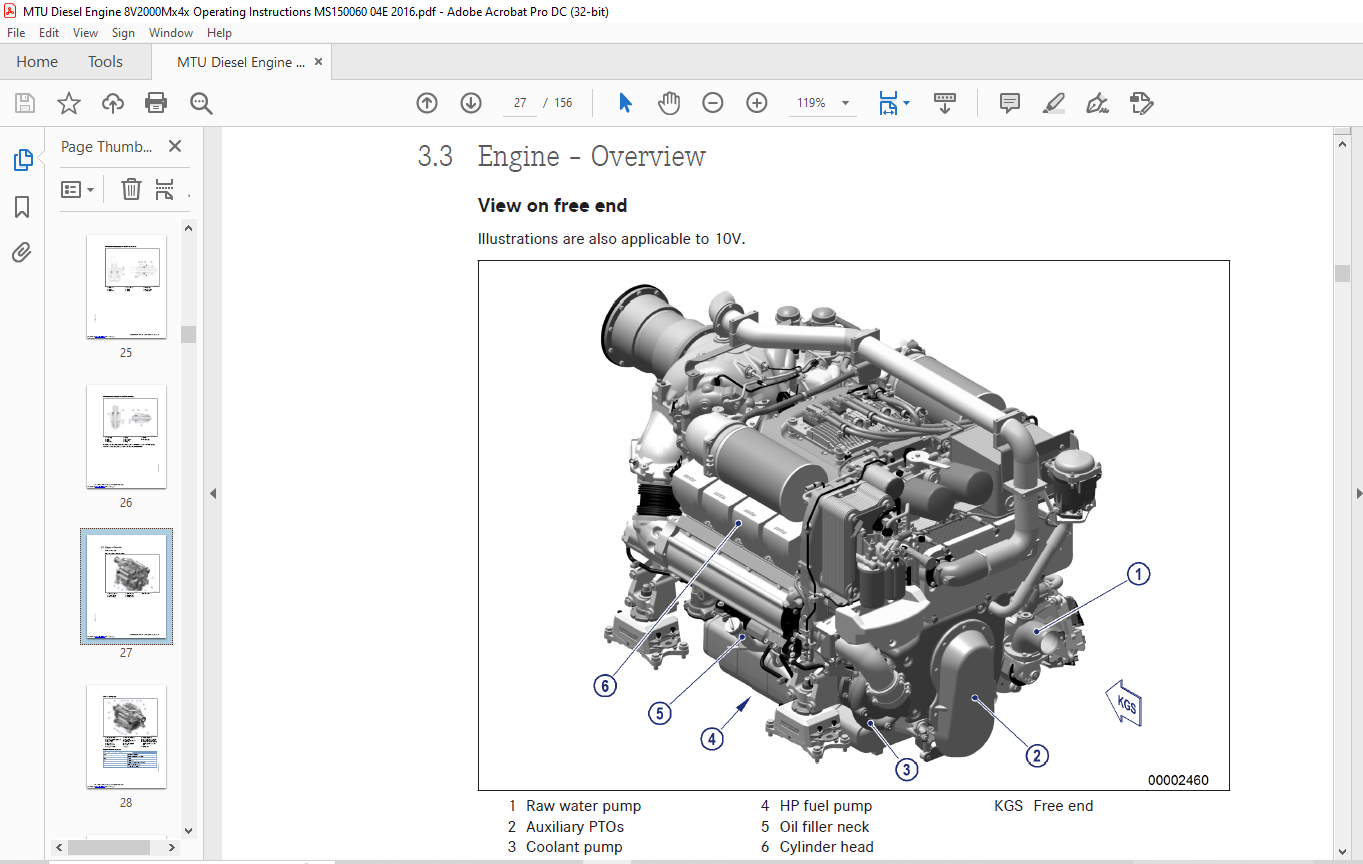Open the File menu

16,33
